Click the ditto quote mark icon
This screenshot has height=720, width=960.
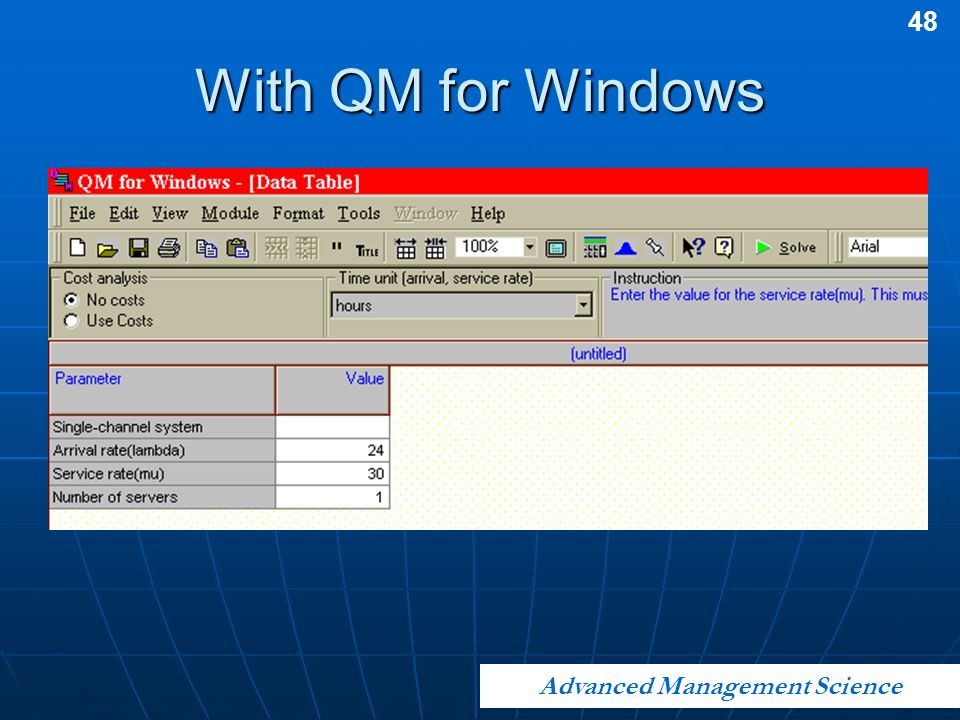point(336,247)
